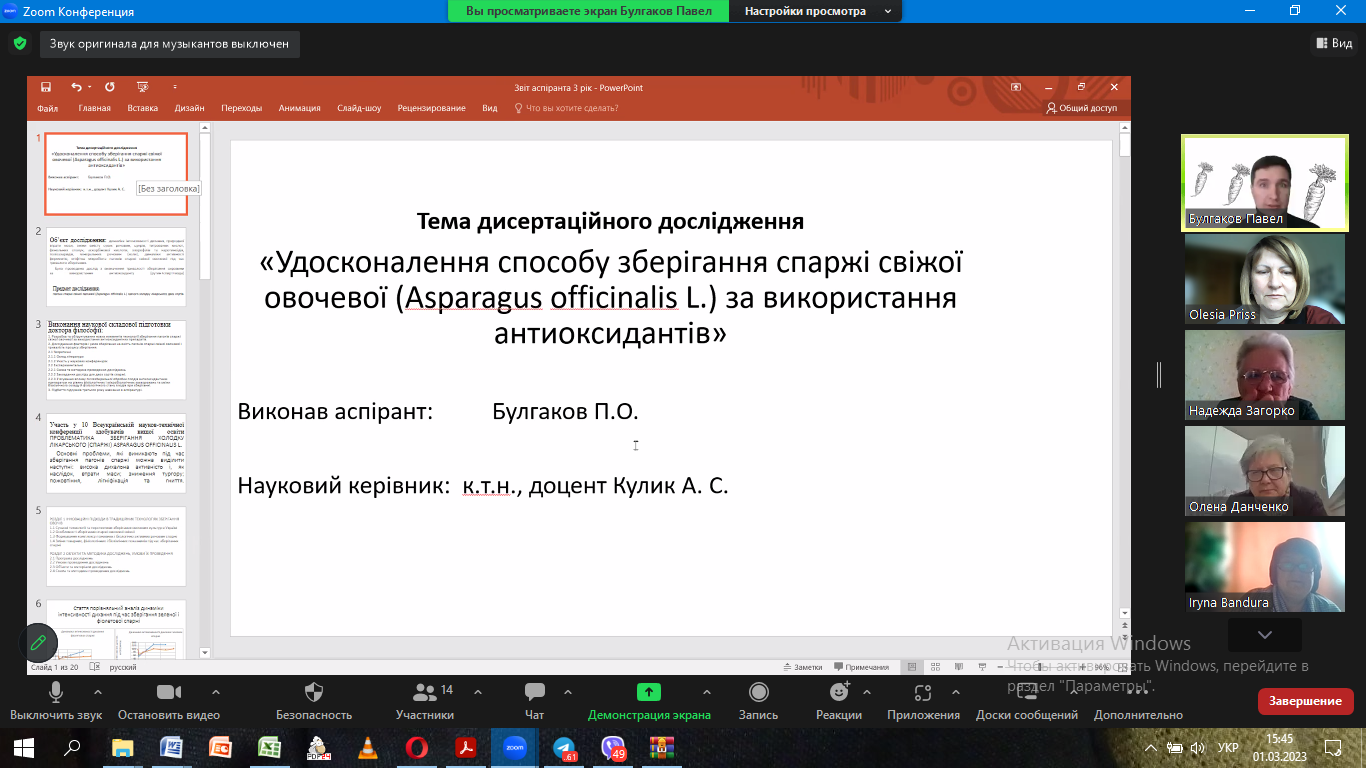Open the Настройки просмотра dropdown
Screen dimensions: 1366x768
[815, 11]
